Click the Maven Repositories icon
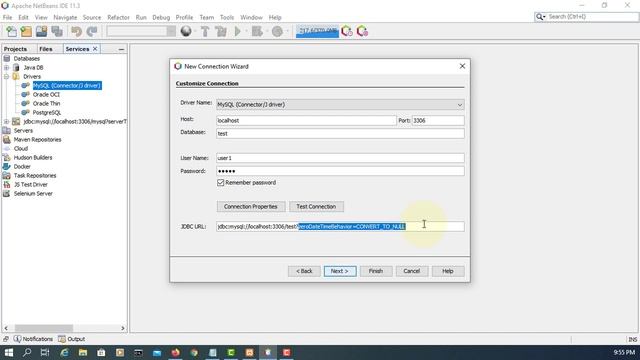The width and height of the screenshot is (640, 360). coord(7,140)
